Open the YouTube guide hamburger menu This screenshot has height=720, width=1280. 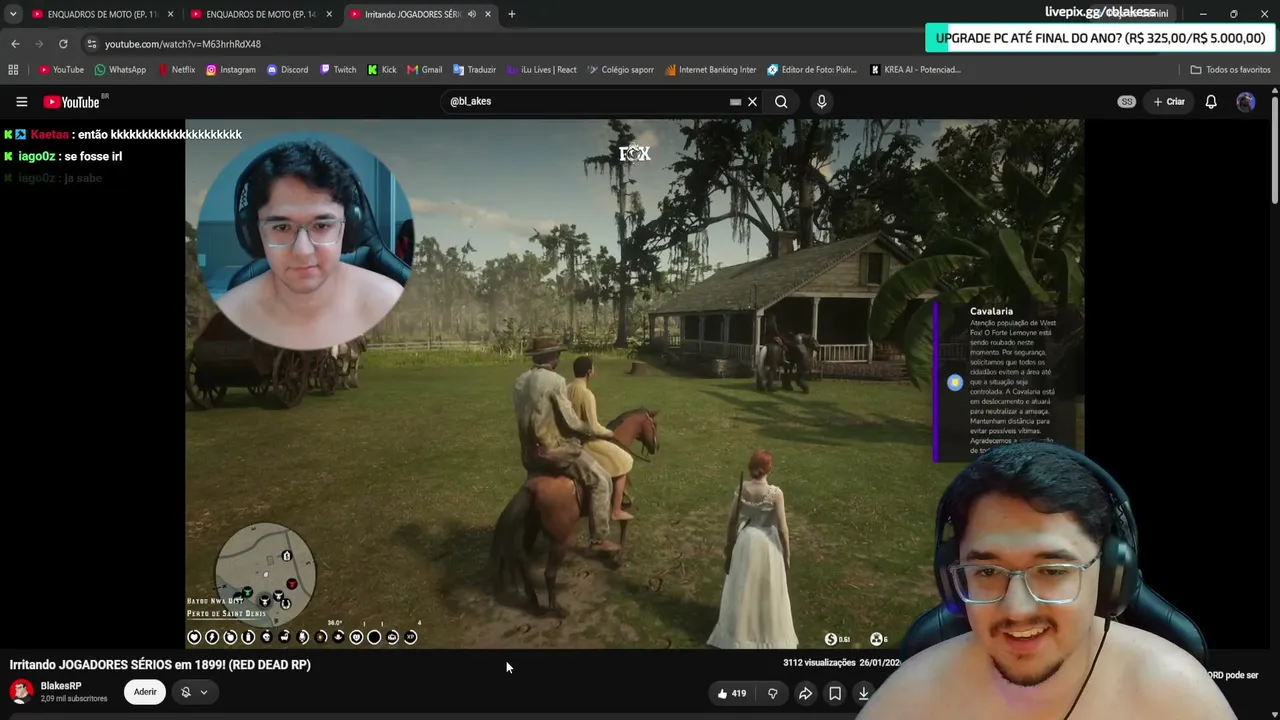21,101
